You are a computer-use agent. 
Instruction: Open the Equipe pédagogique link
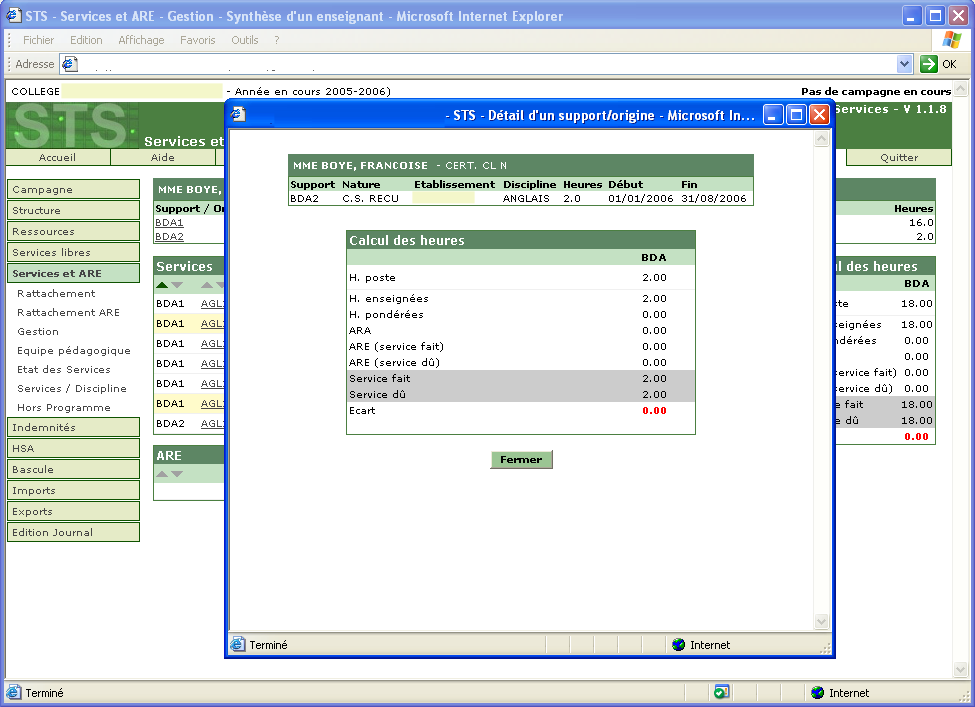pos(74,351)
